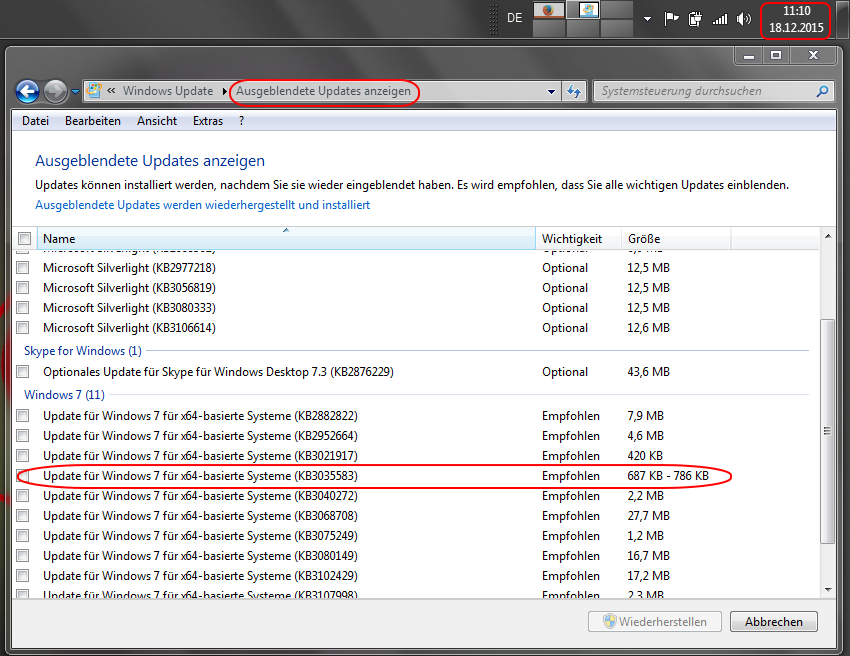The image size is (850, 656).
Task: Open the Action Center flag icon
Action: (x=672, y=18)
